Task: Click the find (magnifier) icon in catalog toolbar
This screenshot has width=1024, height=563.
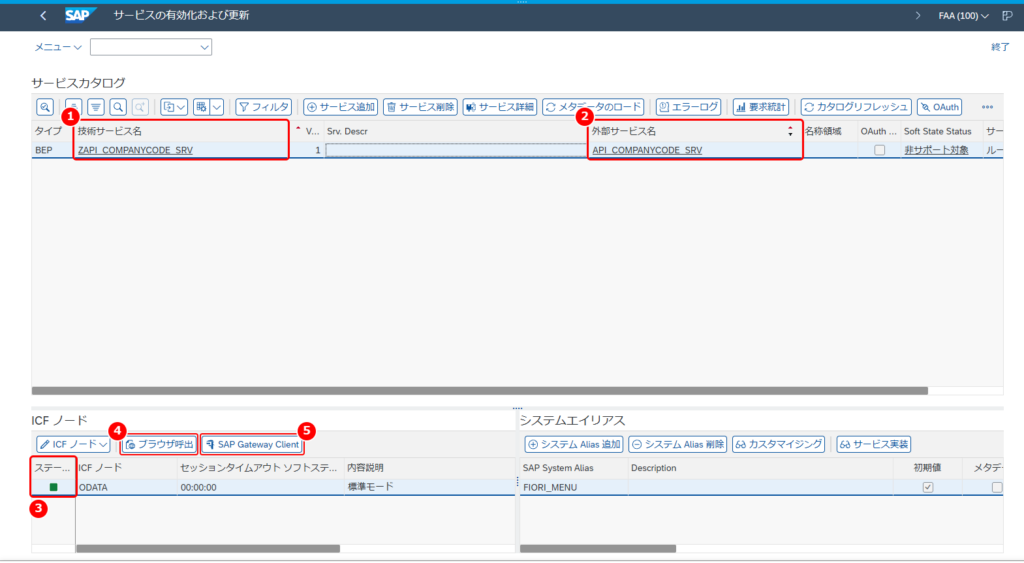Action: tap(118, 107)
